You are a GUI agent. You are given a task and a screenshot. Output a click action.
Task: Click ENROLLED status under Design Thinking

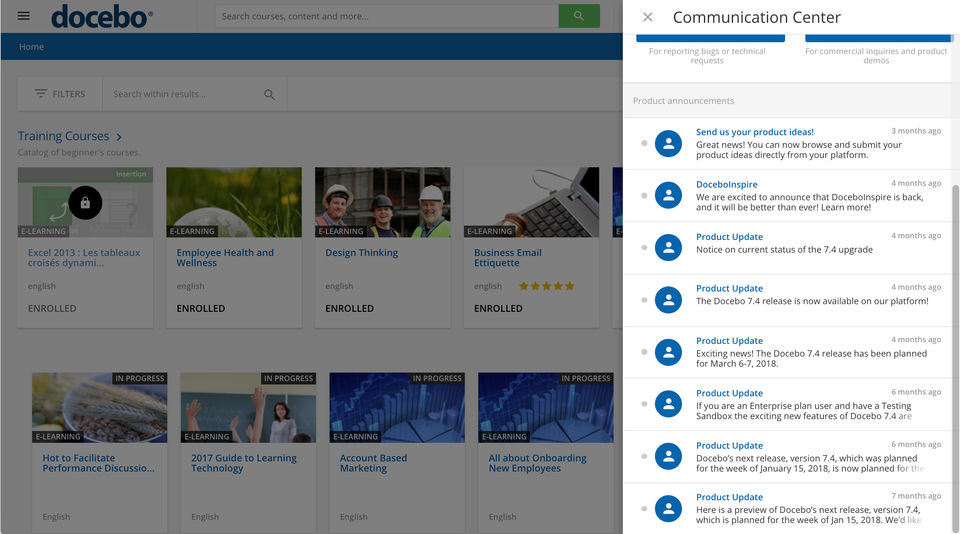pos(349,308)
